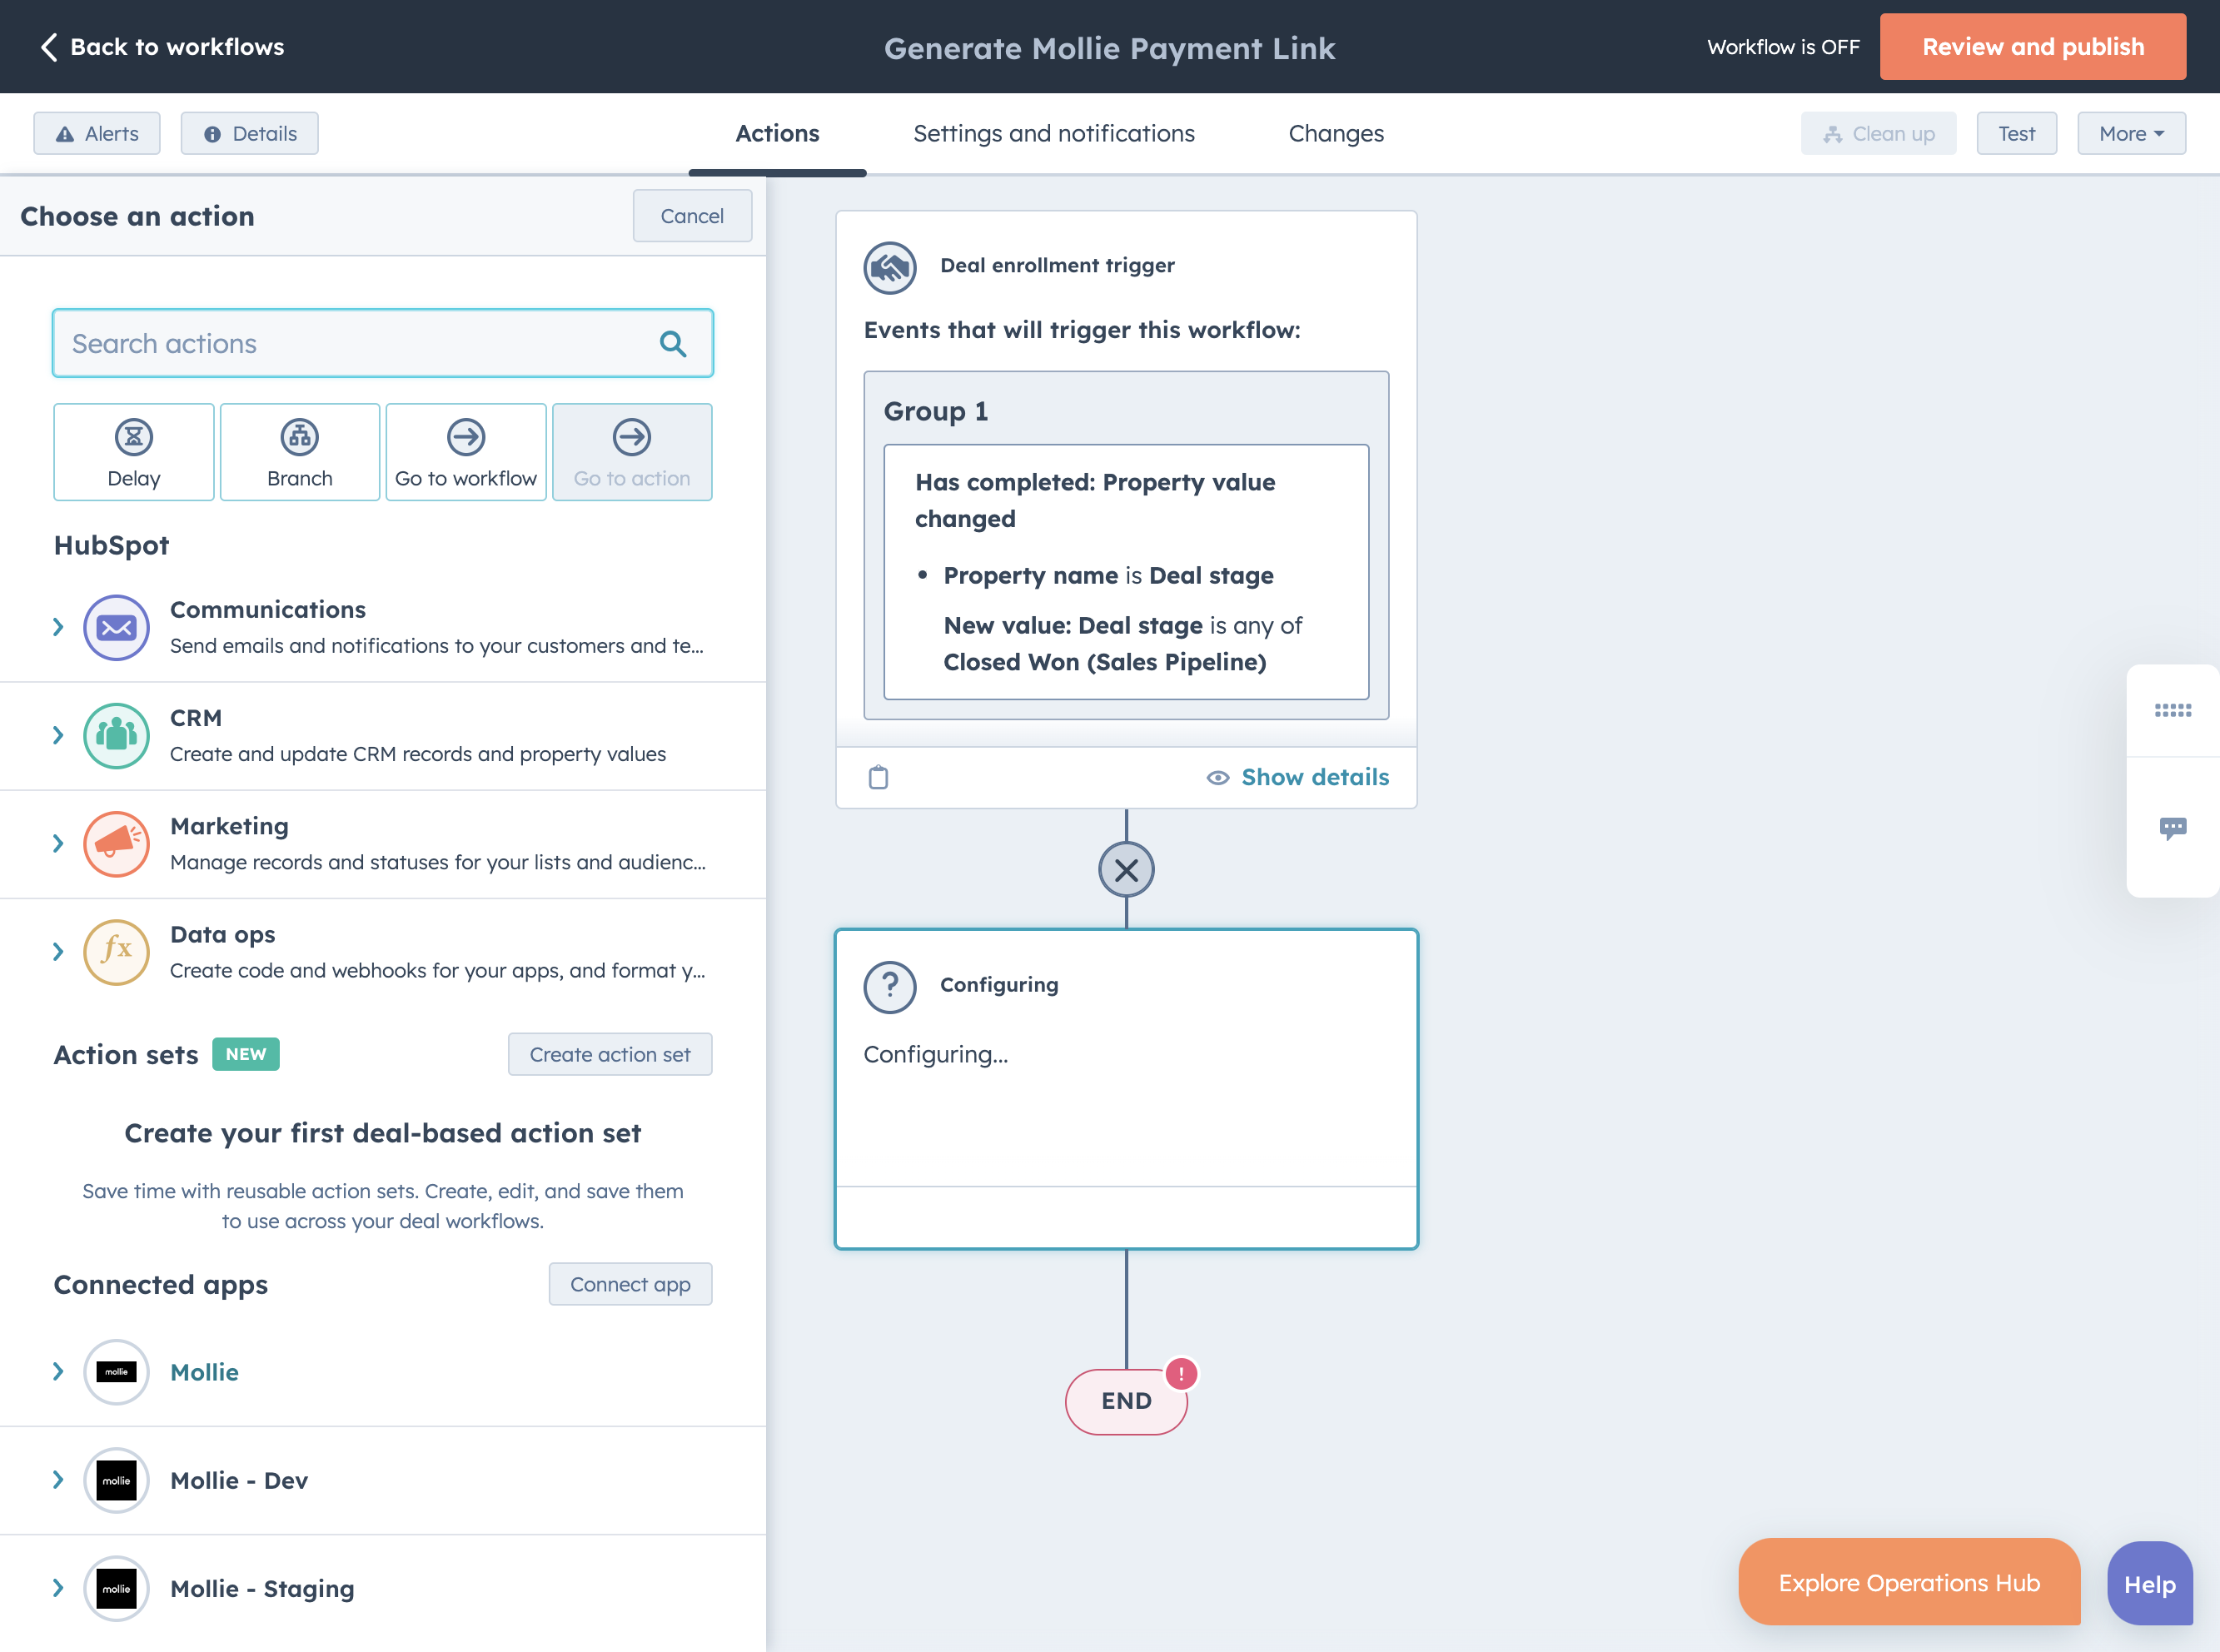Image resolution: width=2220 pixels, height=1652 pixels.
Task: Cancel choosing an action
Action: [x=692, y=216]
